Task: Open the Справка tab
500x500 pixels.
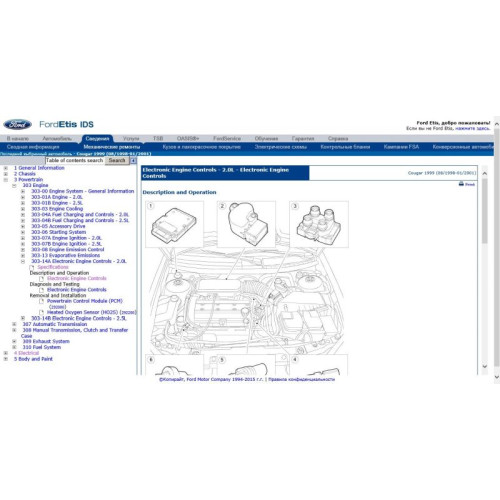Action: click(338, 138)
